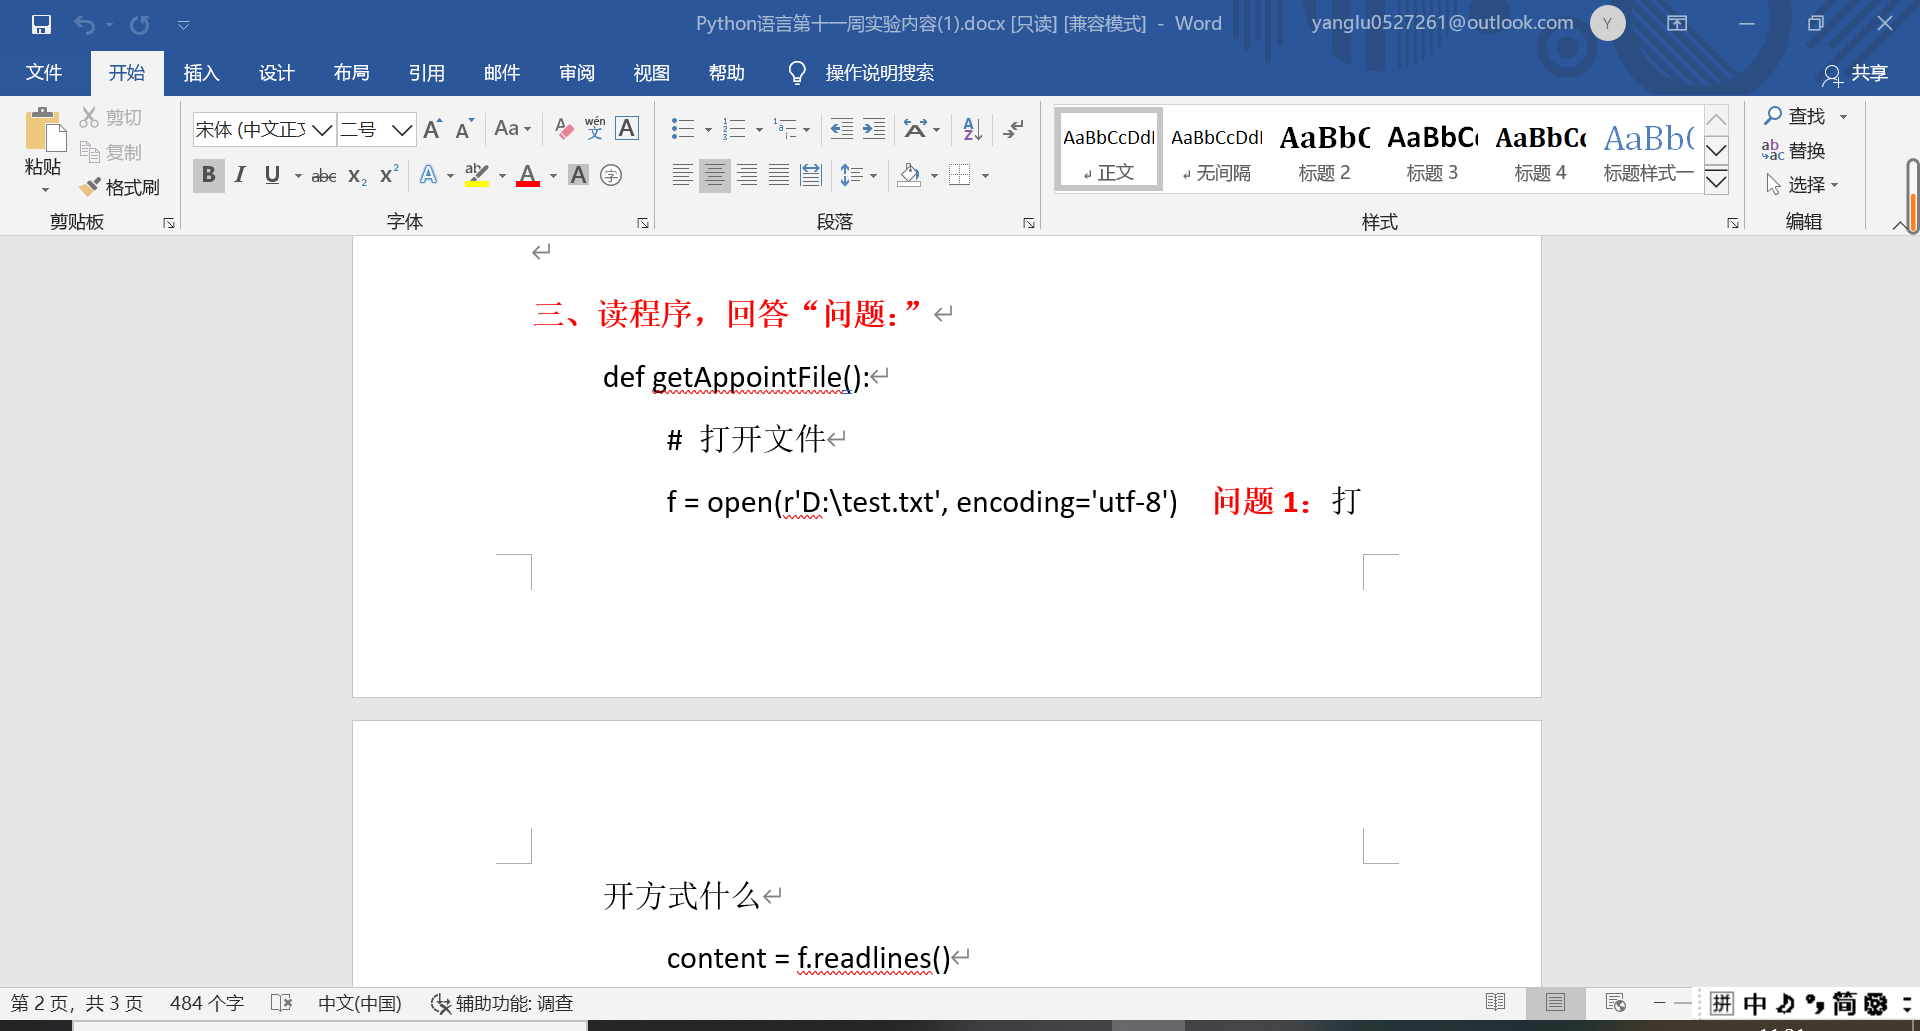Open the borders dropdown arrow
Viewport: 1920px width, 1031px height.
coord(985,176)
